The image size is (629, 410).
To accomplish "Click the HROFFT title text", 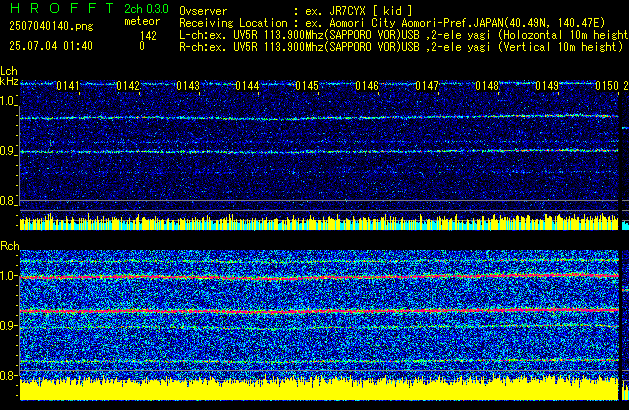I will (62, 8).
